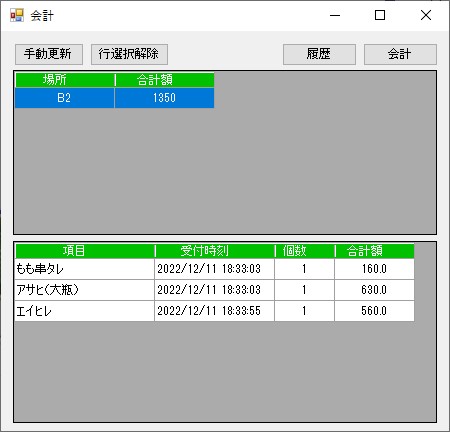Click the 会計 checkout button

click(400, 54)
